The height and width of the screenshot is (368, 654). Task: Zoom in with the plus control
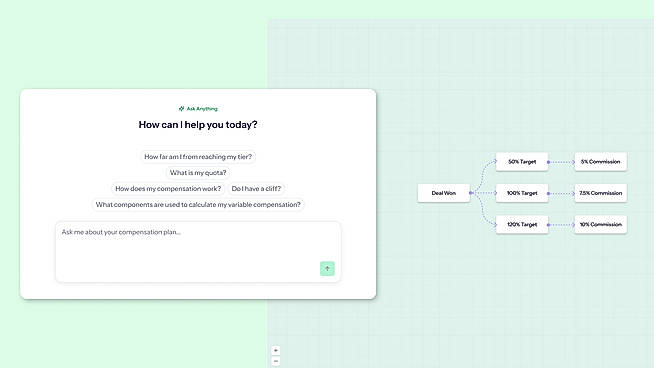tap(276, 350)
